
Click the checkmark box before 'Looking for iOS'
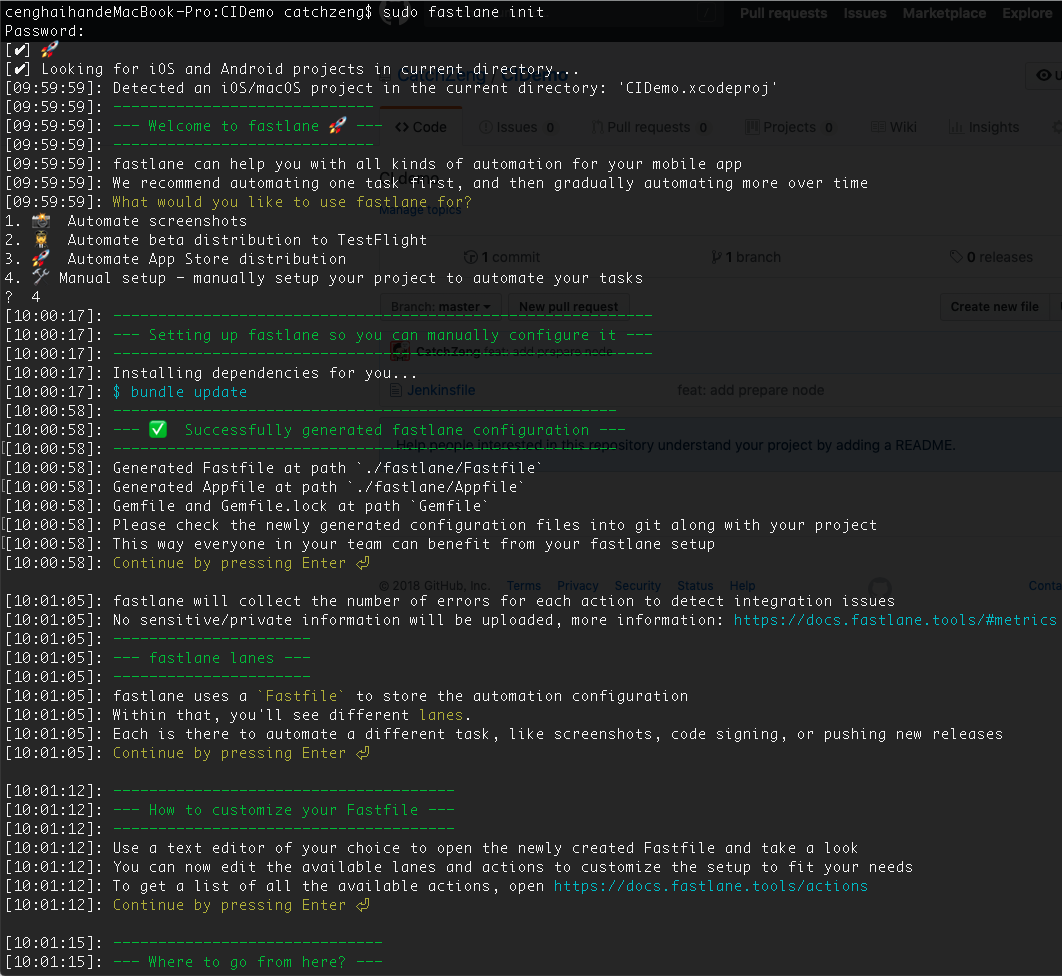[x=18, y=68]
